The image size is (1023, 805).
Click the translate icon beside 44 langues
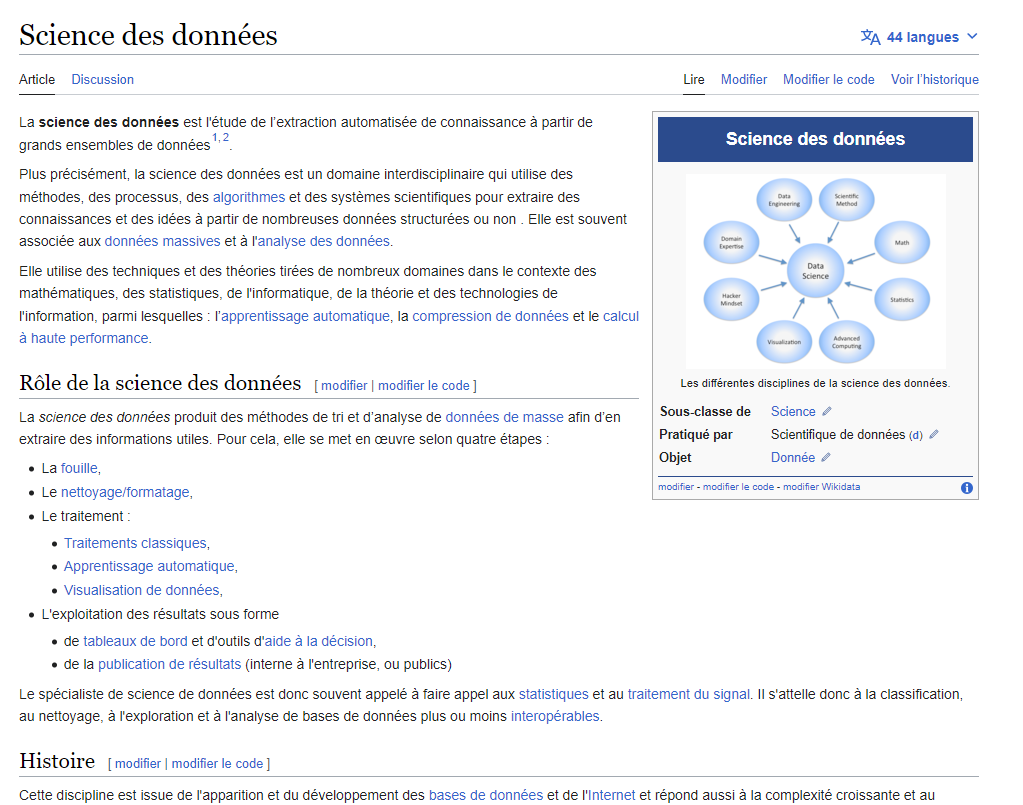point(870,37)
